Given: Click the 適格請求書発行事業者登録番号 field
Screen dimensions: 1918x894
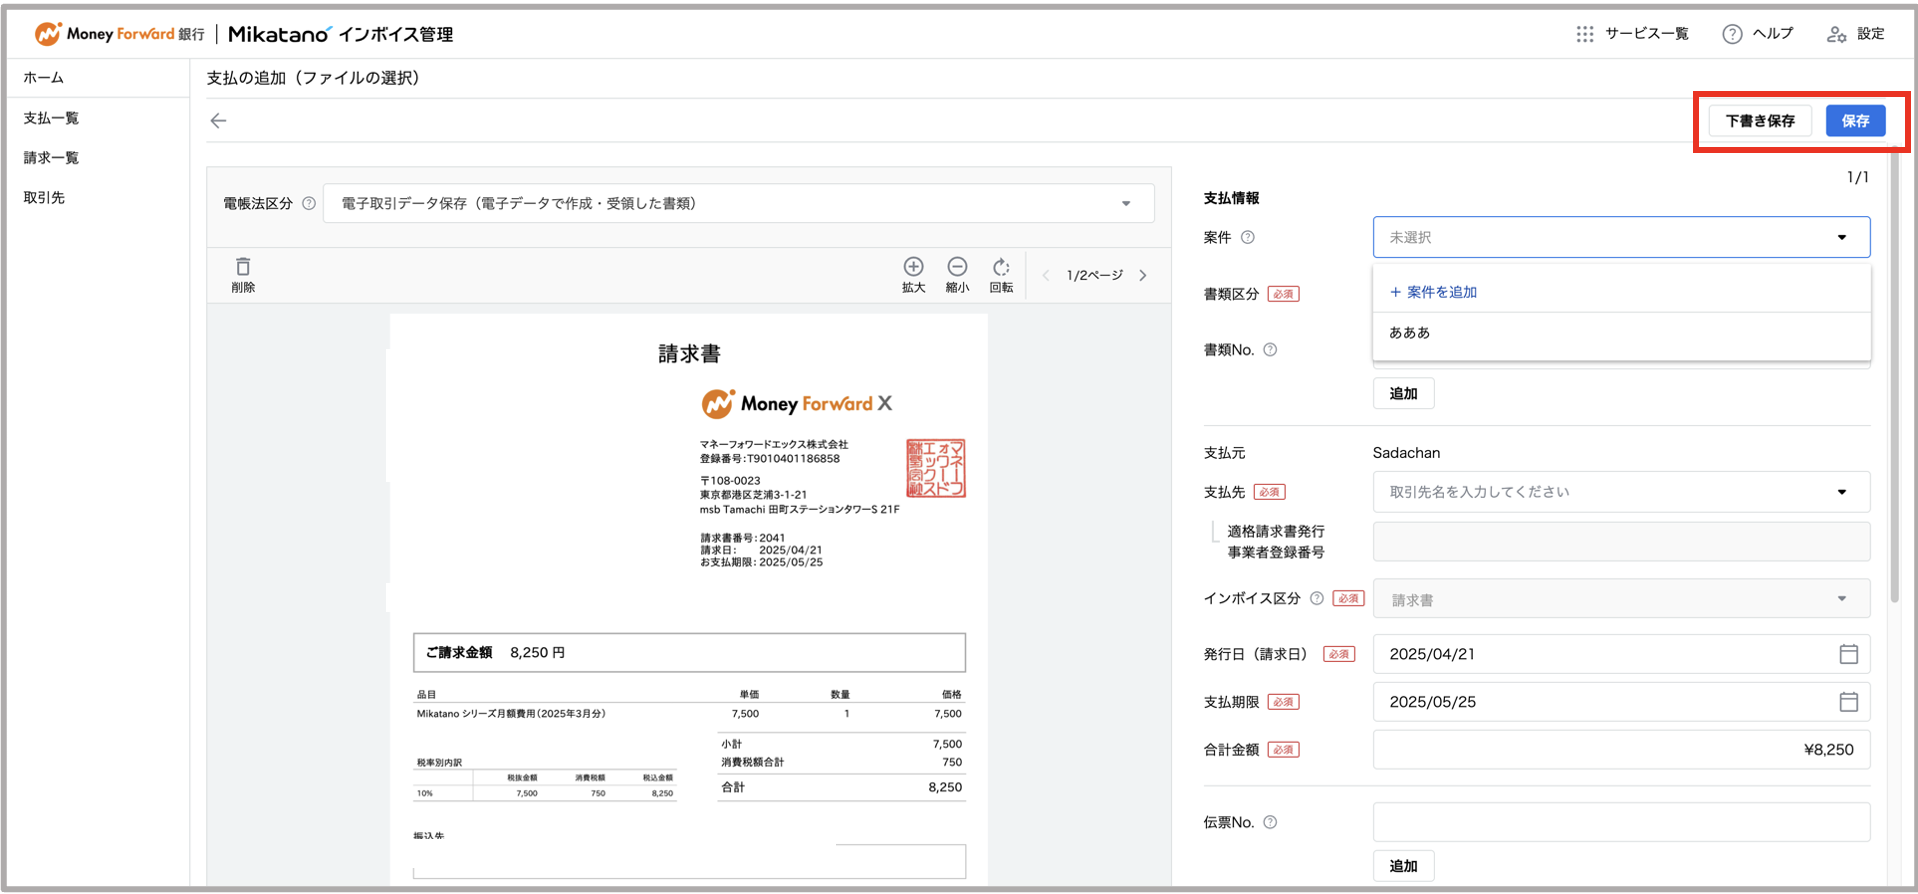Looking at the screenshot, I should [1621, 542].
